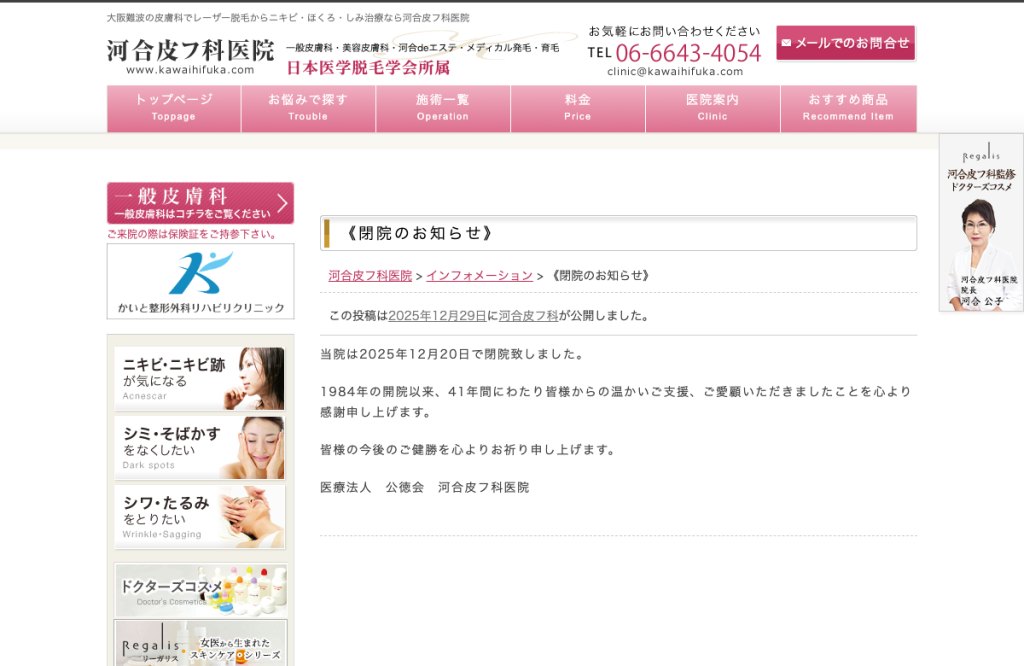Click the 《閉院のお知らせ》 breadcrumb text
This screenshot has height=666, width=1024.
[600, 276]
